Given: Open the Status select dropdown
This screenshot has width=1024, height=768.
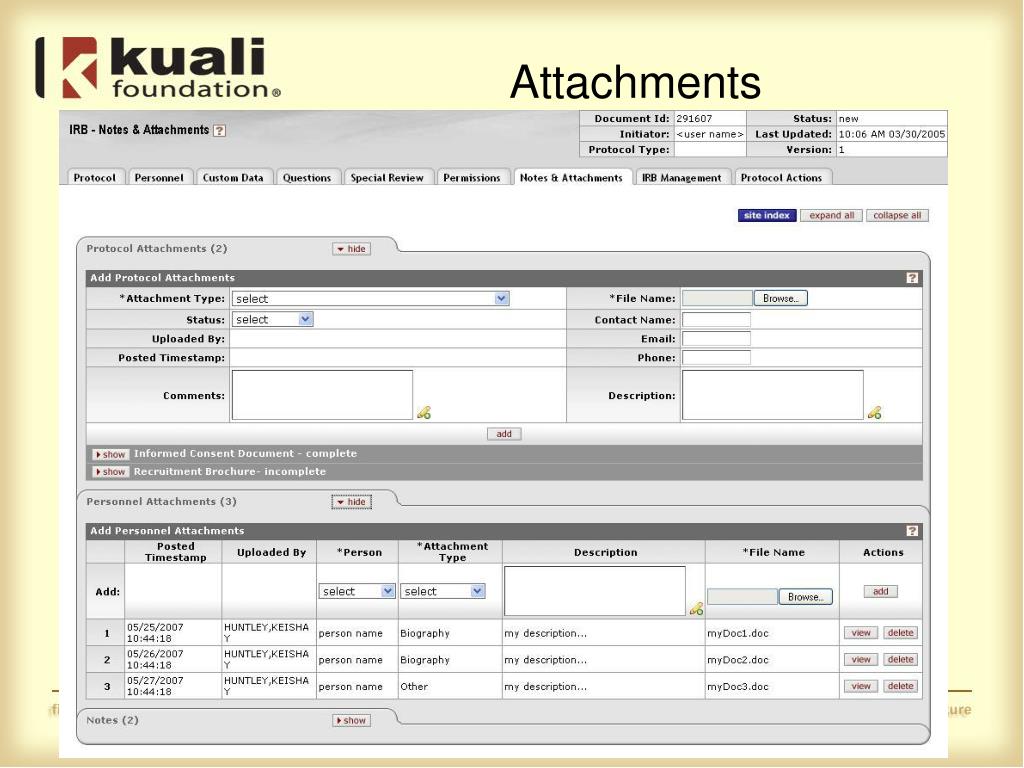Looking at the screenshot, I should (x=273, y=319).
